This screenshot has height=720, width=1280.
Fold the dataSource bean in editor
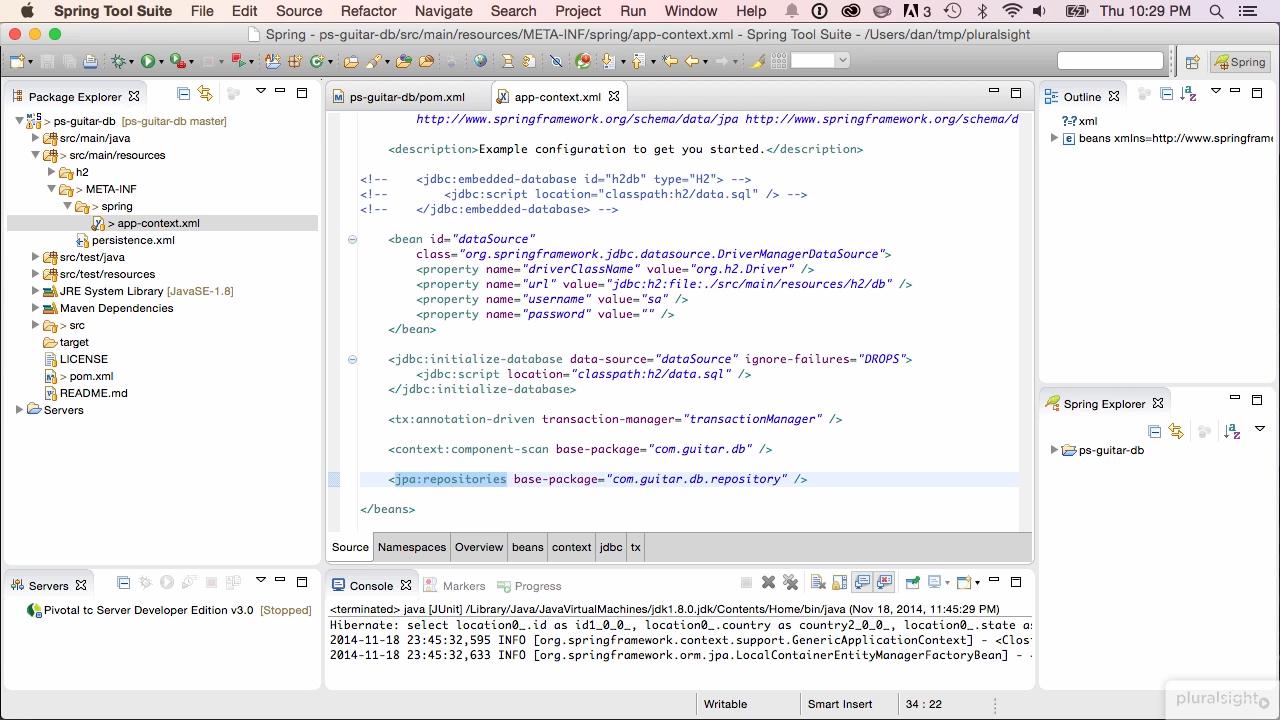352,239
